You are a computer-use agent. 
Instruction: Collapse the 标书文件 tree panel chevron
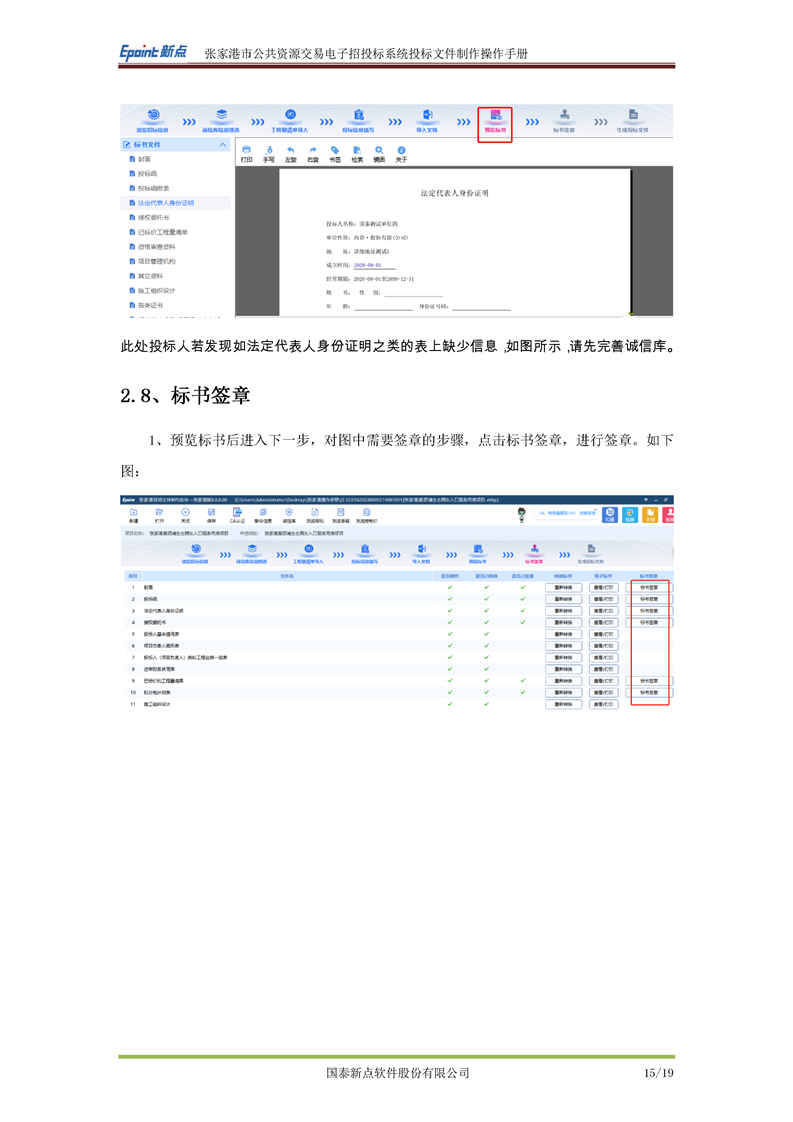click(x=223, y=145)
